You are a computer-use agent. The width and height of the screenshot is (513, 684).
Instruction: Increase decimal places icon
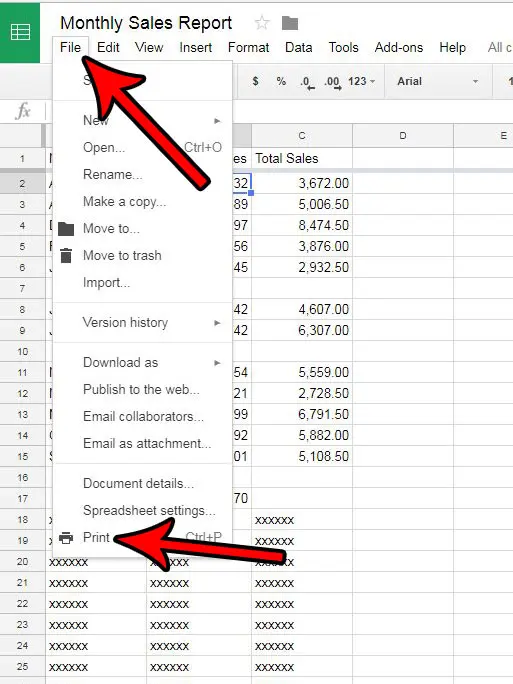(x=333, y=82)
